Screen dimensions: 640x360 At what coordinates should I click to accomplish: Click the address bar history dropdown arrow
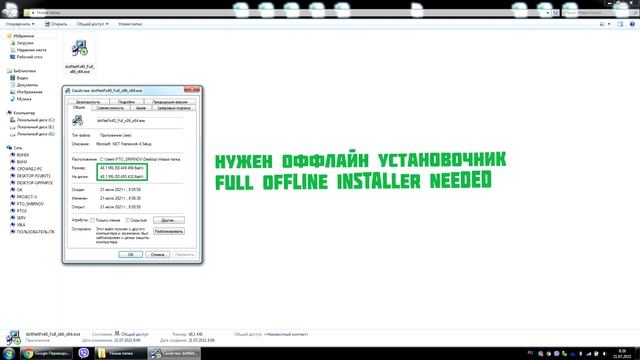(548, 13)
